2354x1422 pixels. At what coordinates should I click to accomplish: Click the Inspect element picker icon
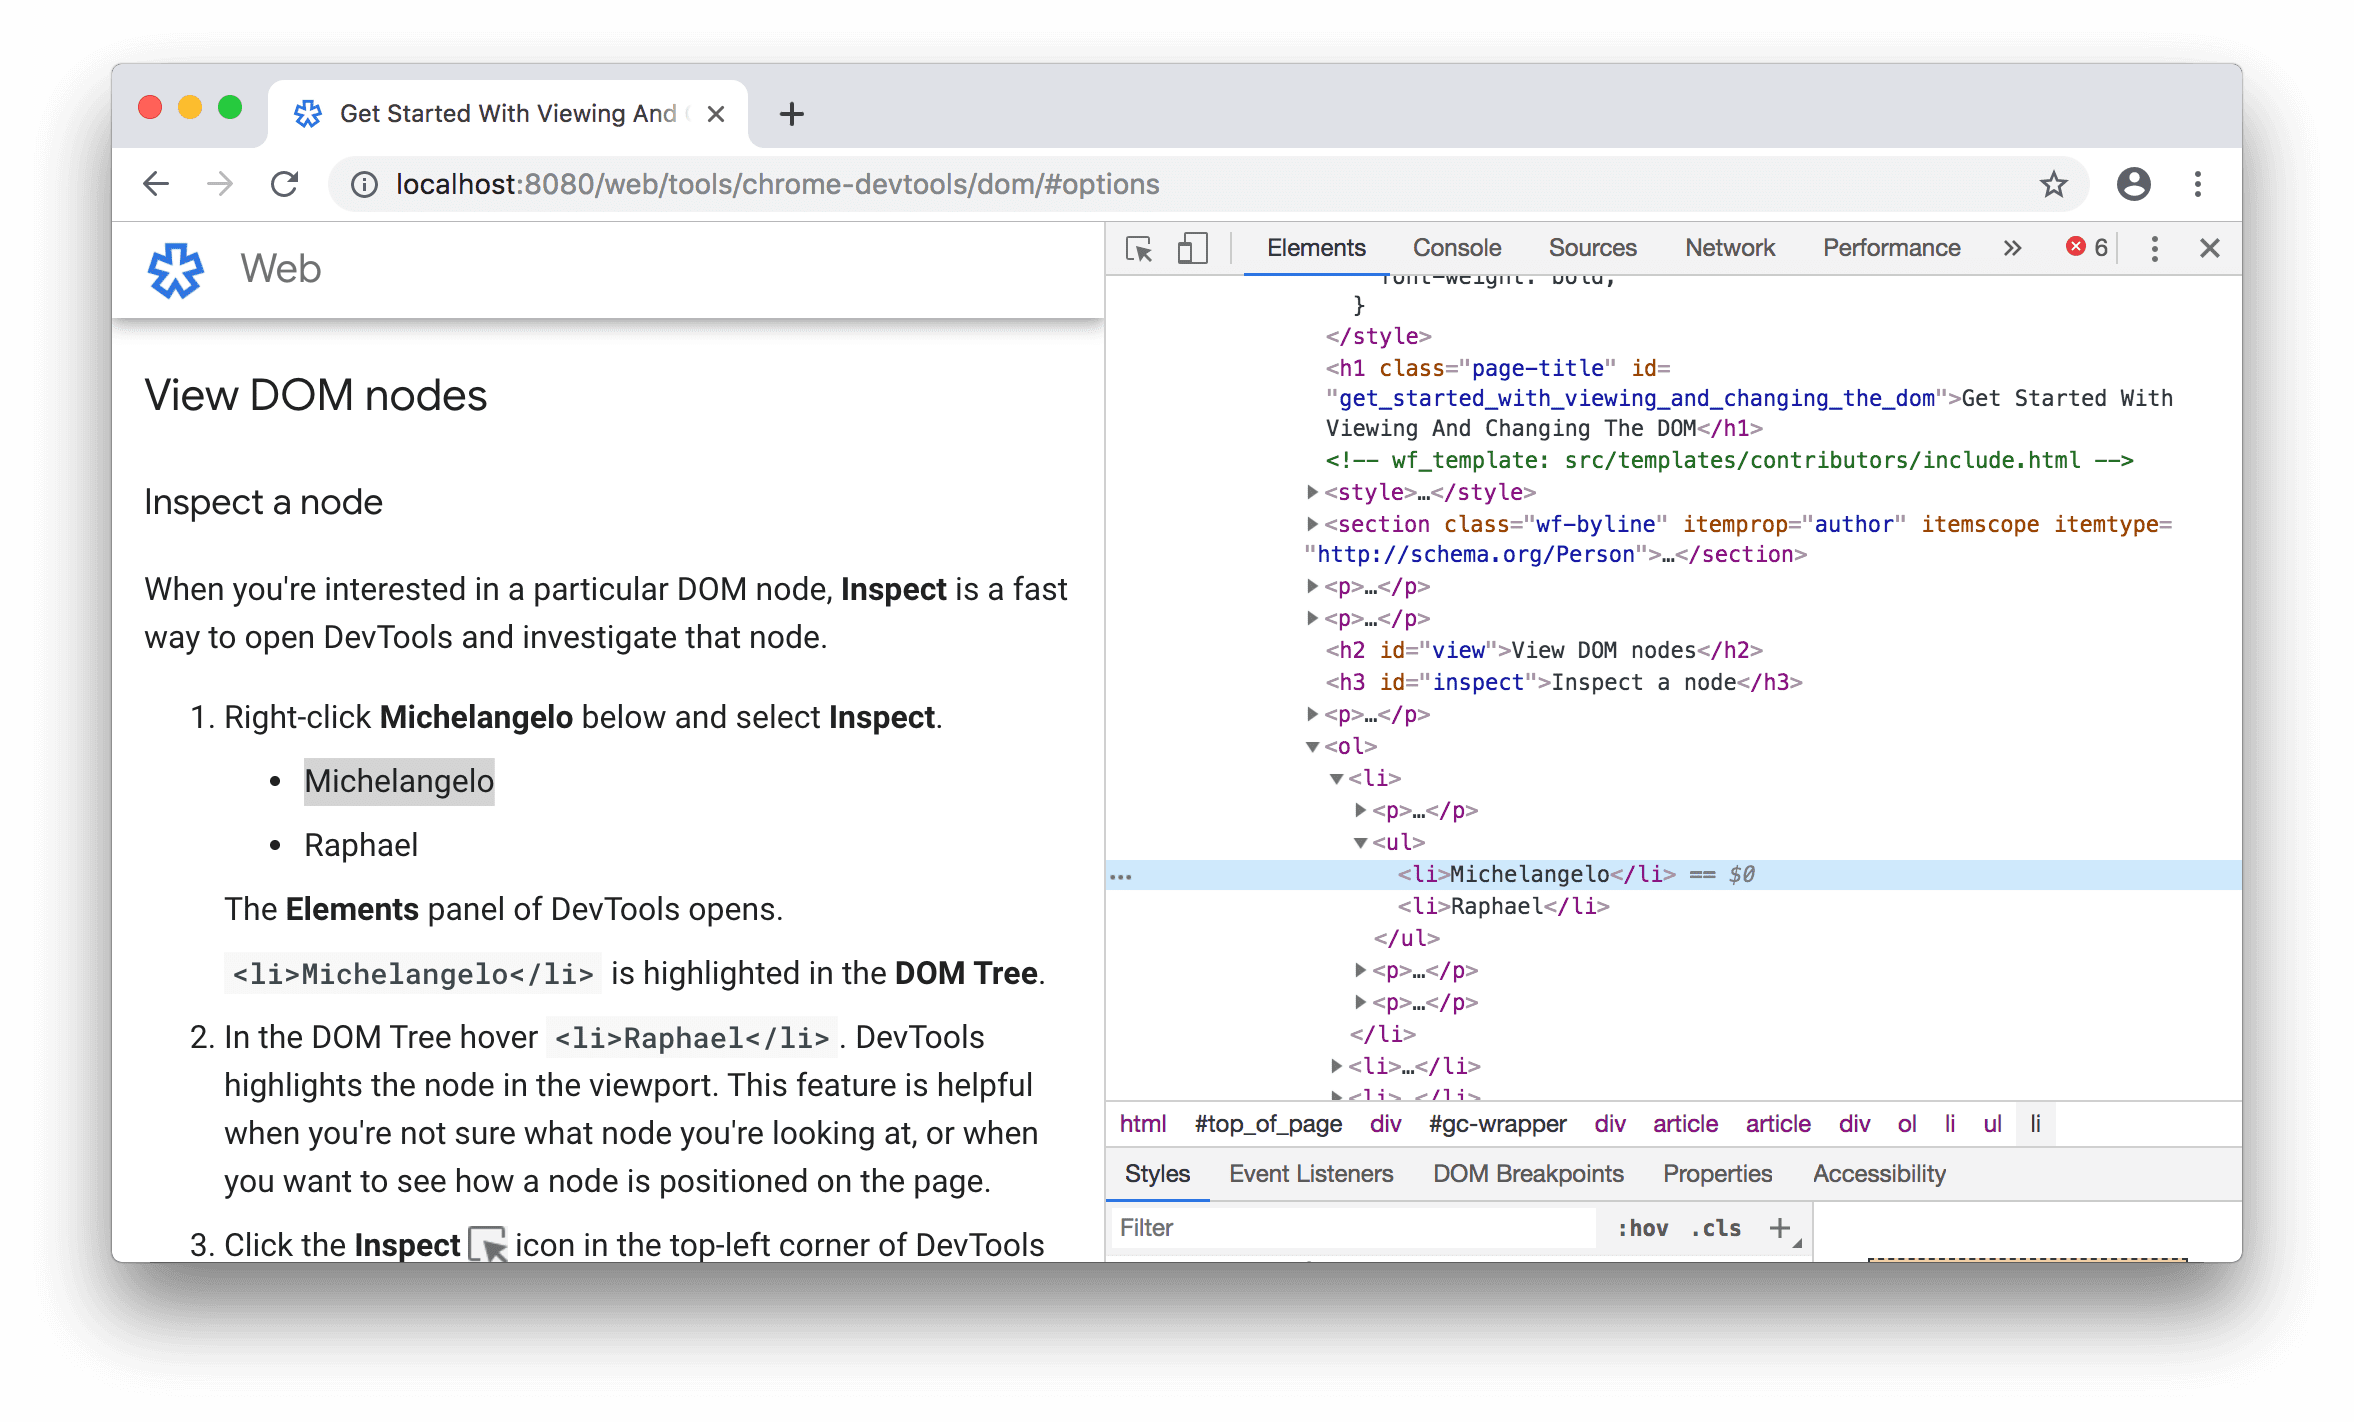pyautogui.click(x=1138, y=247)
